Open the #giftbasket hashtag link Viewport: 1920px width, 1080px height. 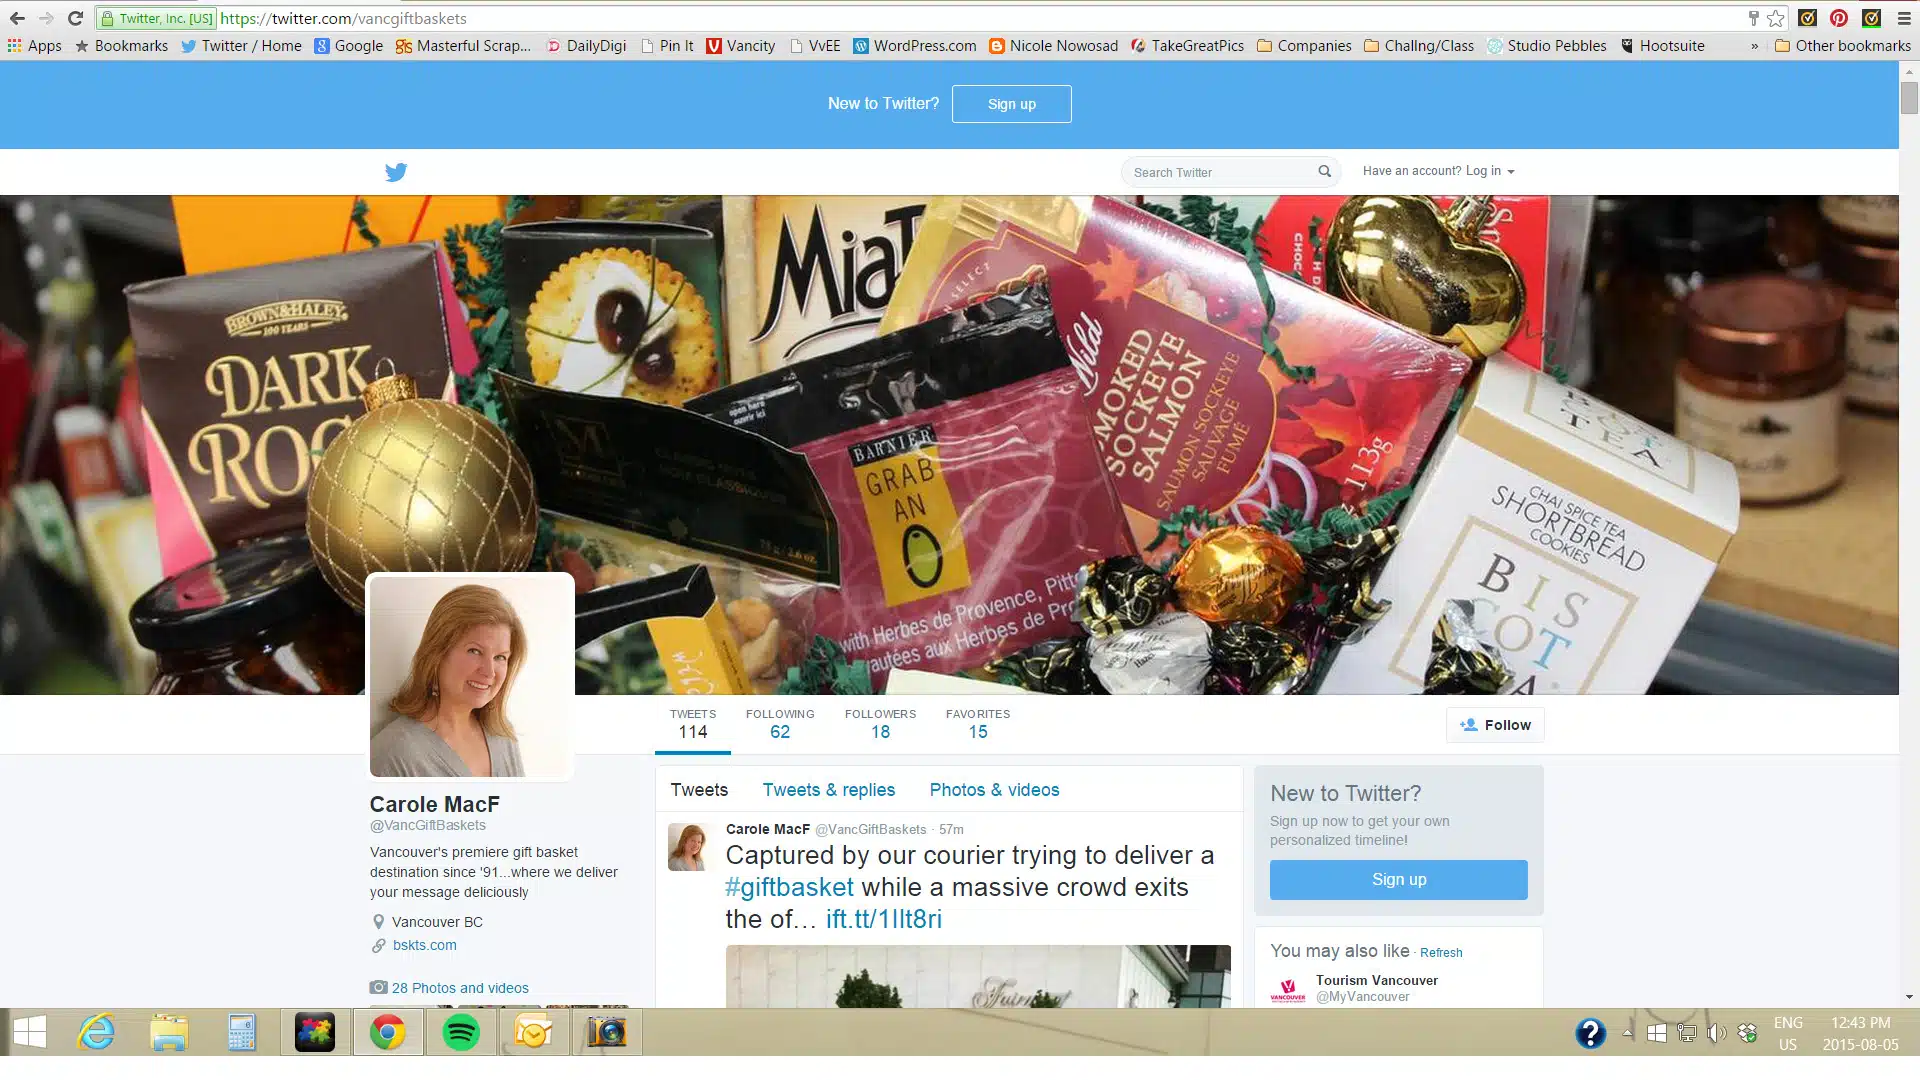[789, 887]
